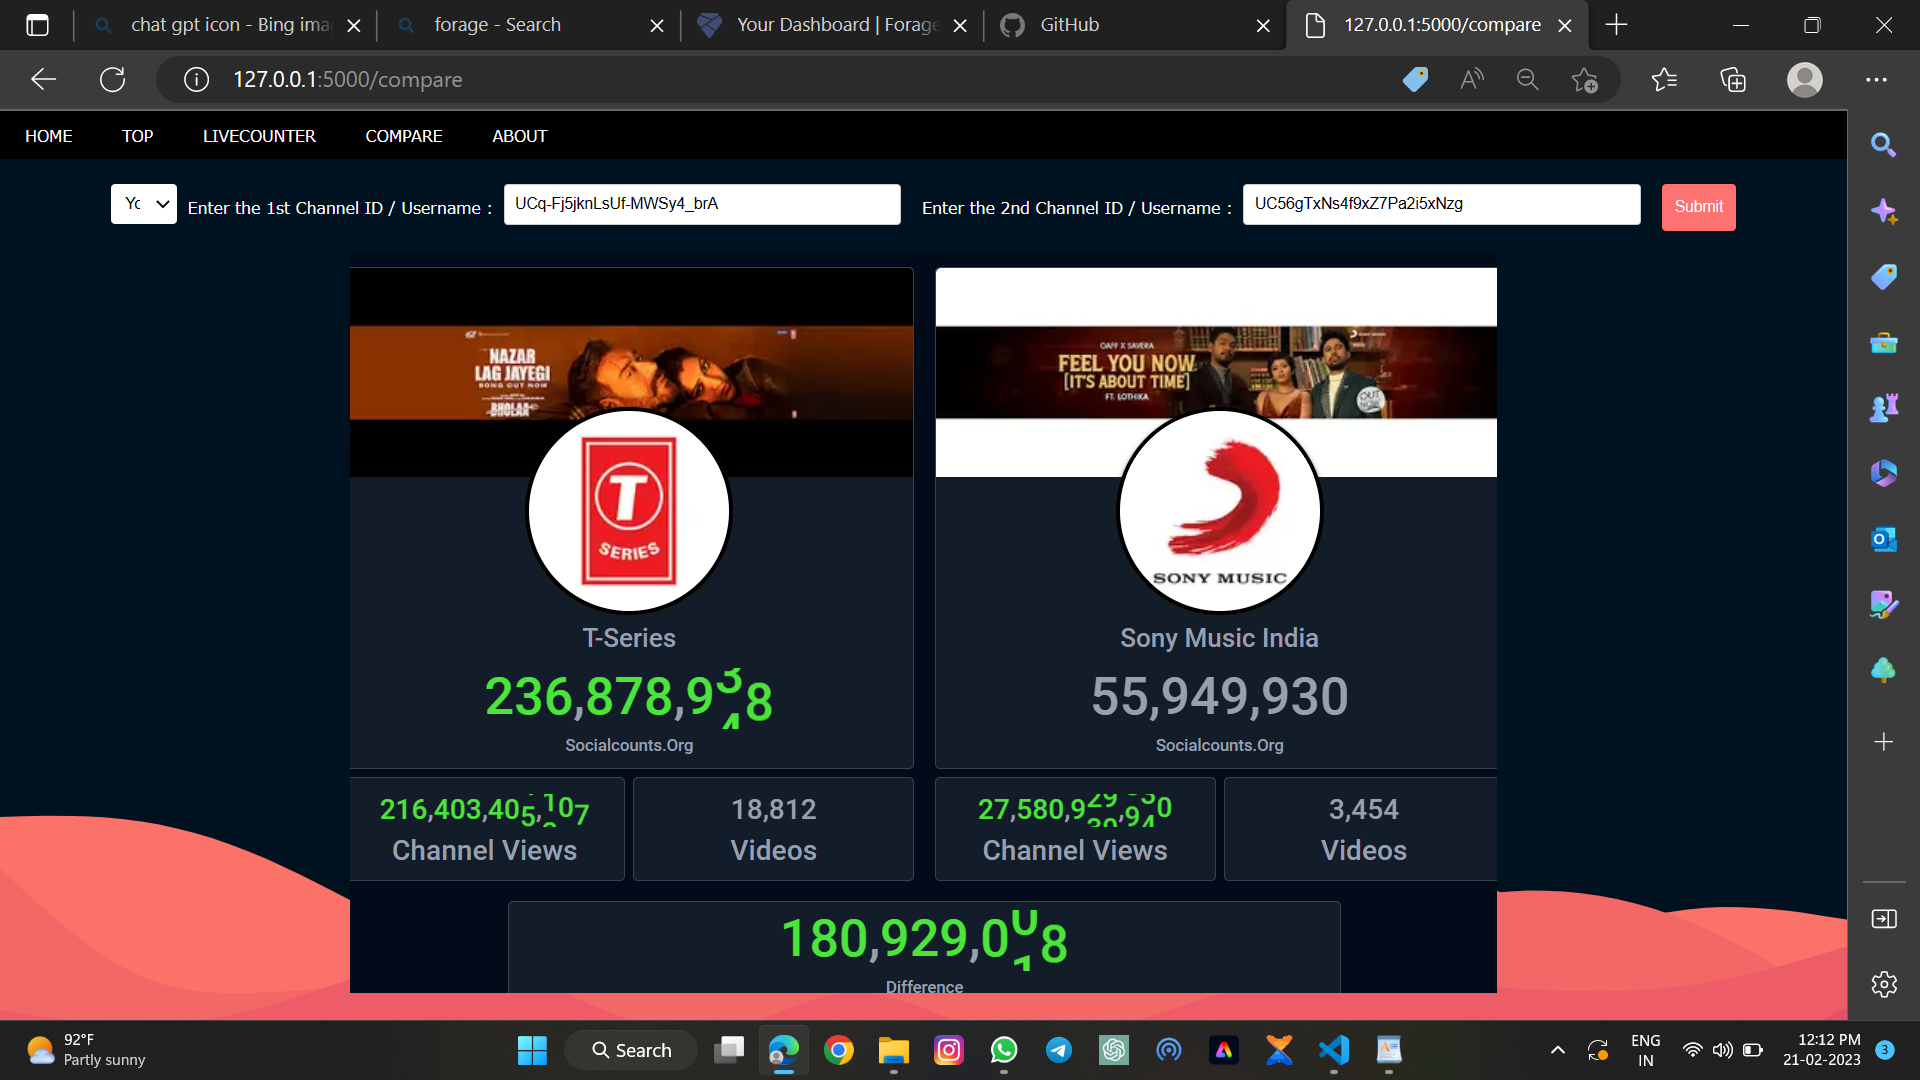Open the browser profile avatar
Screen dimensions: 1920x1080
pos(1804,79)
